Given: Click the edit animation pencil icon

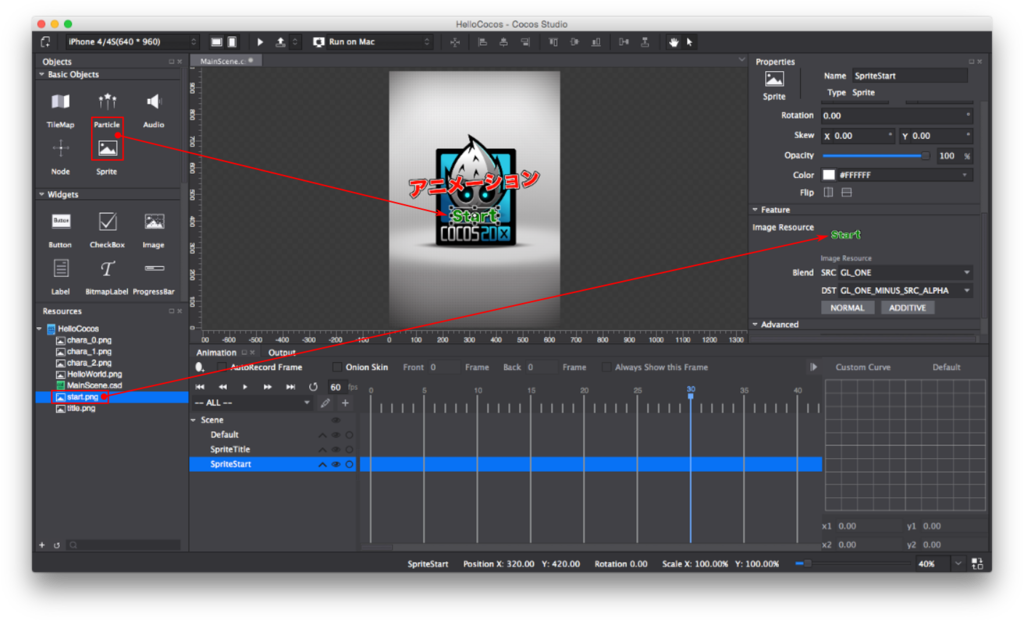Looking at the screenshot, I should point(325,403).
